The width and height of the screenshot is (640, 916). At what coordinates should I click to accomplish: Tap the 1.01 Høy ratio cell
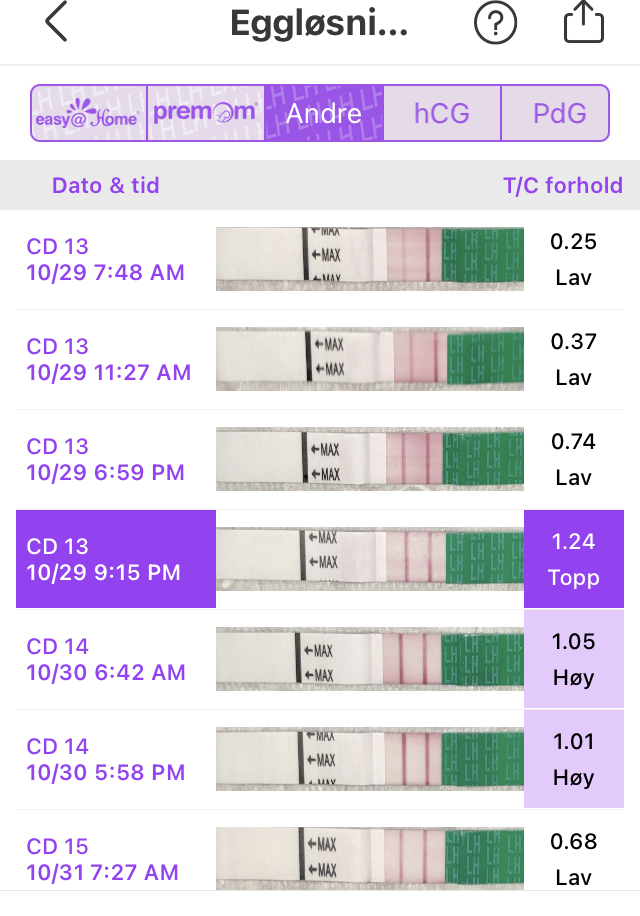tap(573, 759)
